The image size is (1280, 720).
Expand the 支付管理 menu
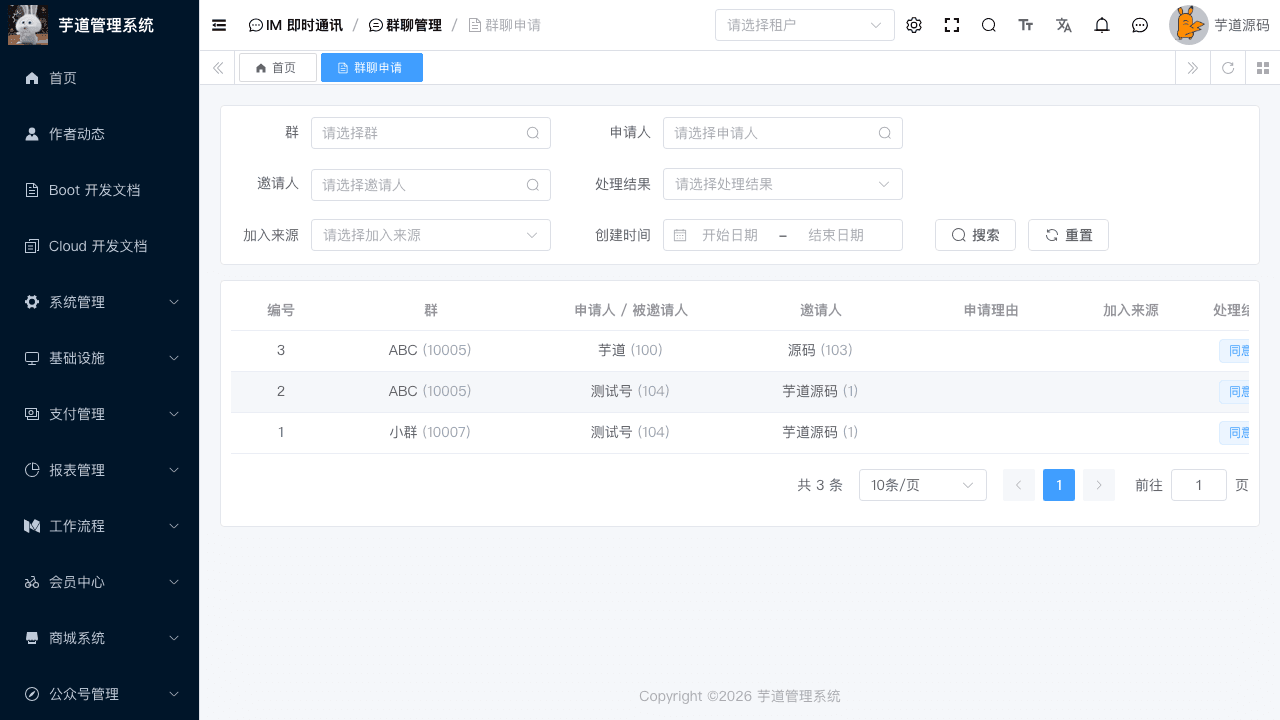point(99,414)
